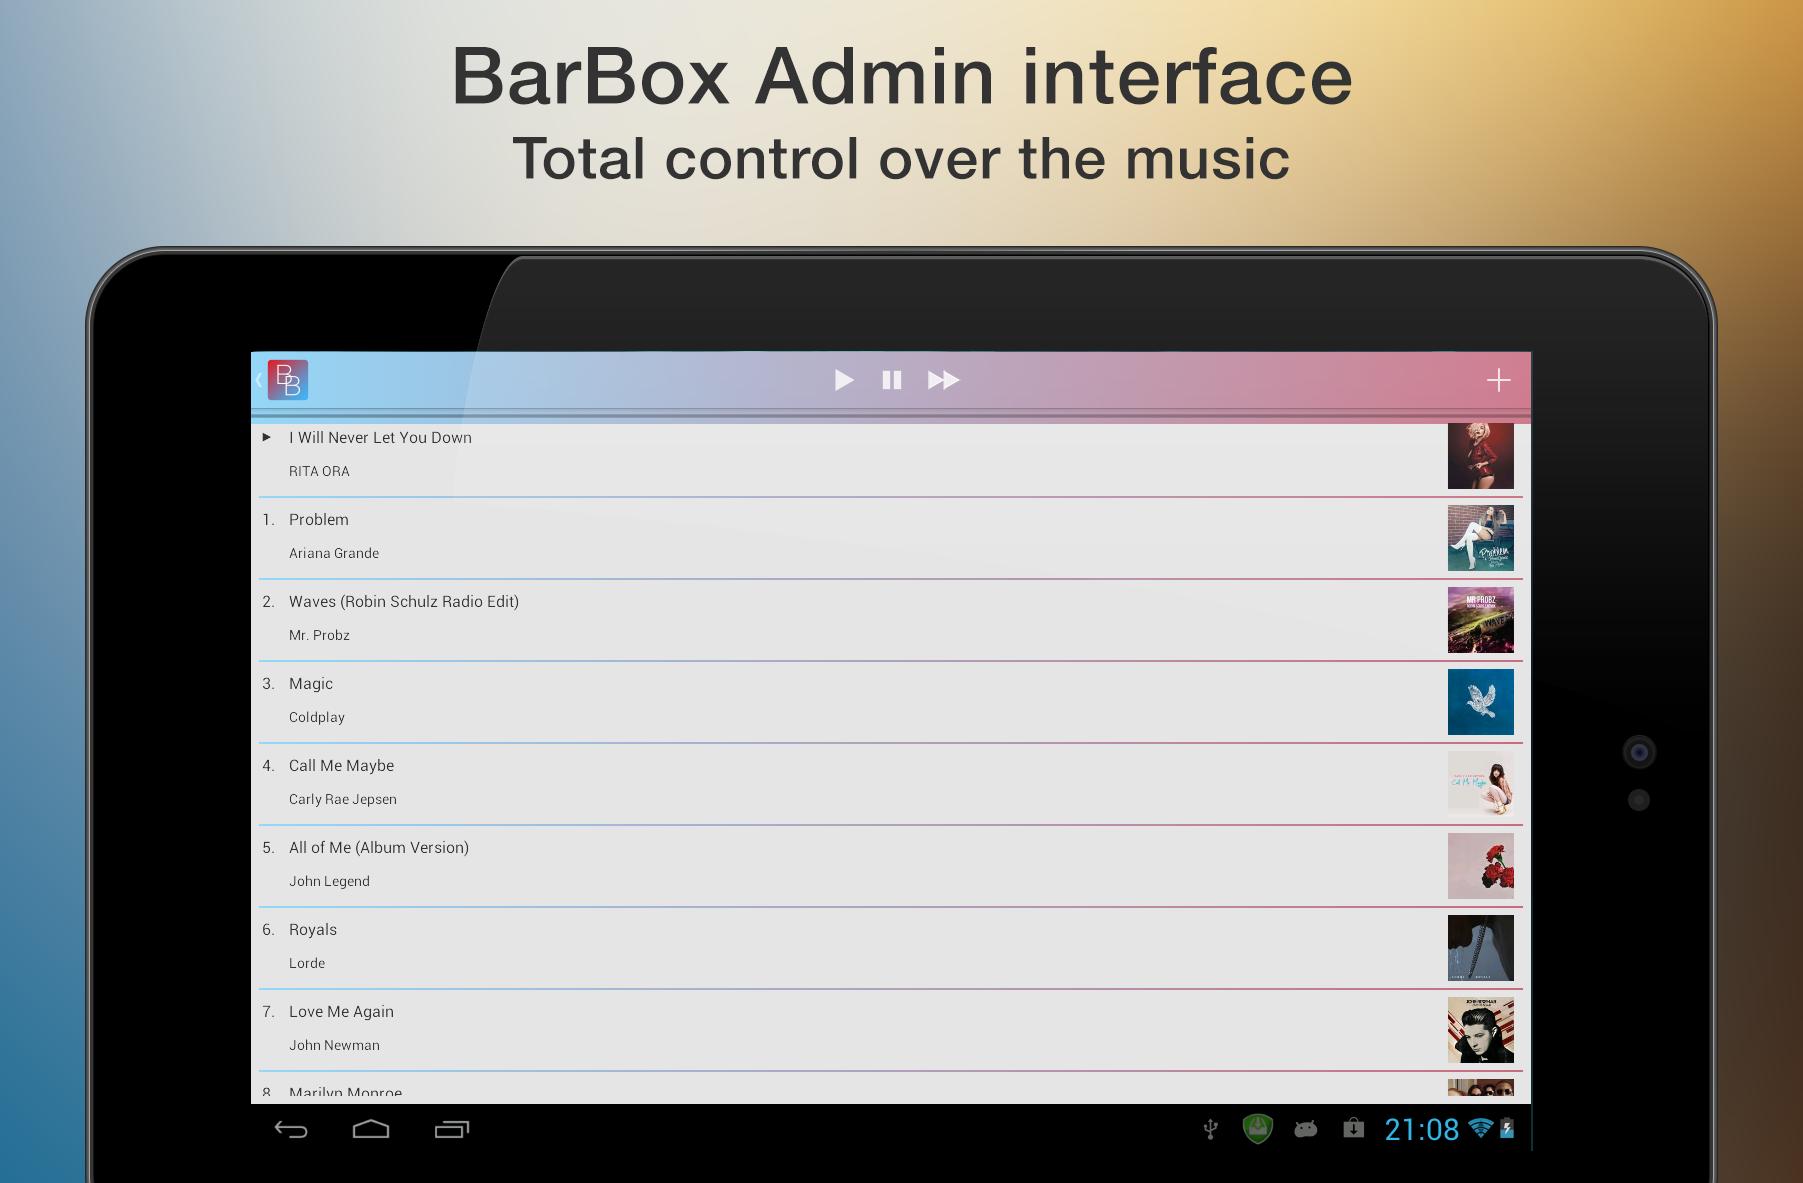Image resolution: width=1803 pixels, height=1183 pixels.
Task: Tap the Wi-Fi status icon
Action: [x=1481, y=1128]
